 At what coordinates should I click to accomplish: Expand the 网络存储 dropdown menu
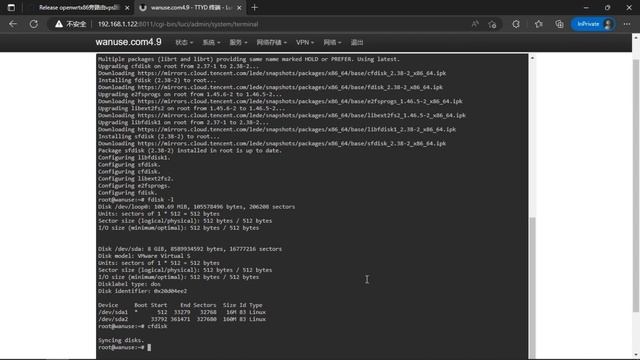[x=271, y=42]
